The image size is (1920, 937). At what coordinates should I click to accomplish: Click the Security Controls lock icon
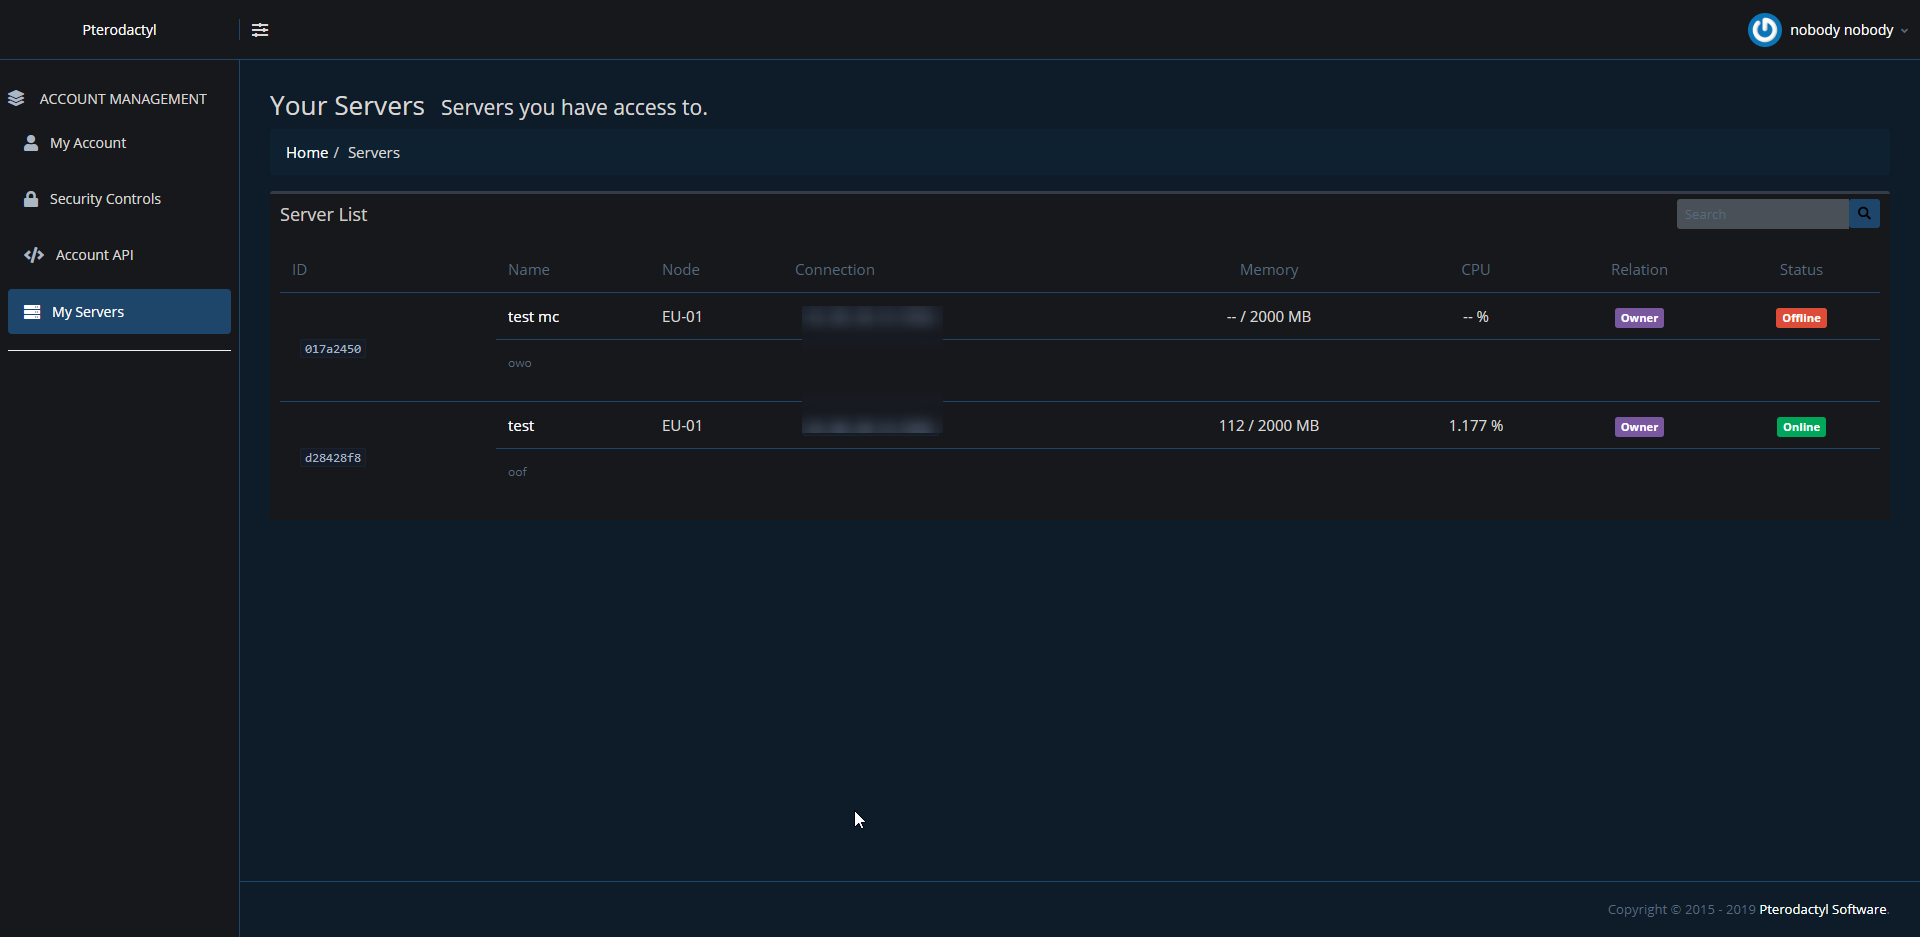coord(31,199)
